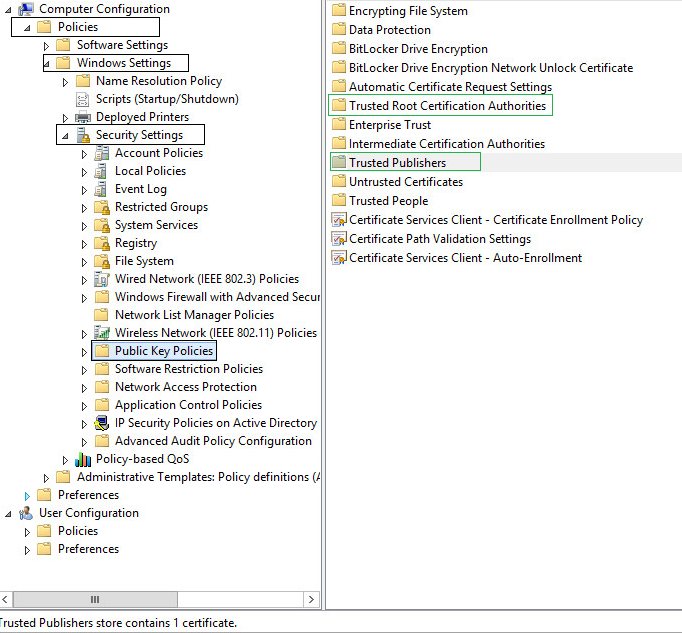Select Windows Firewall with Advanced Security
The width and height of the screenshot is (682, 633).
point(216,297)
